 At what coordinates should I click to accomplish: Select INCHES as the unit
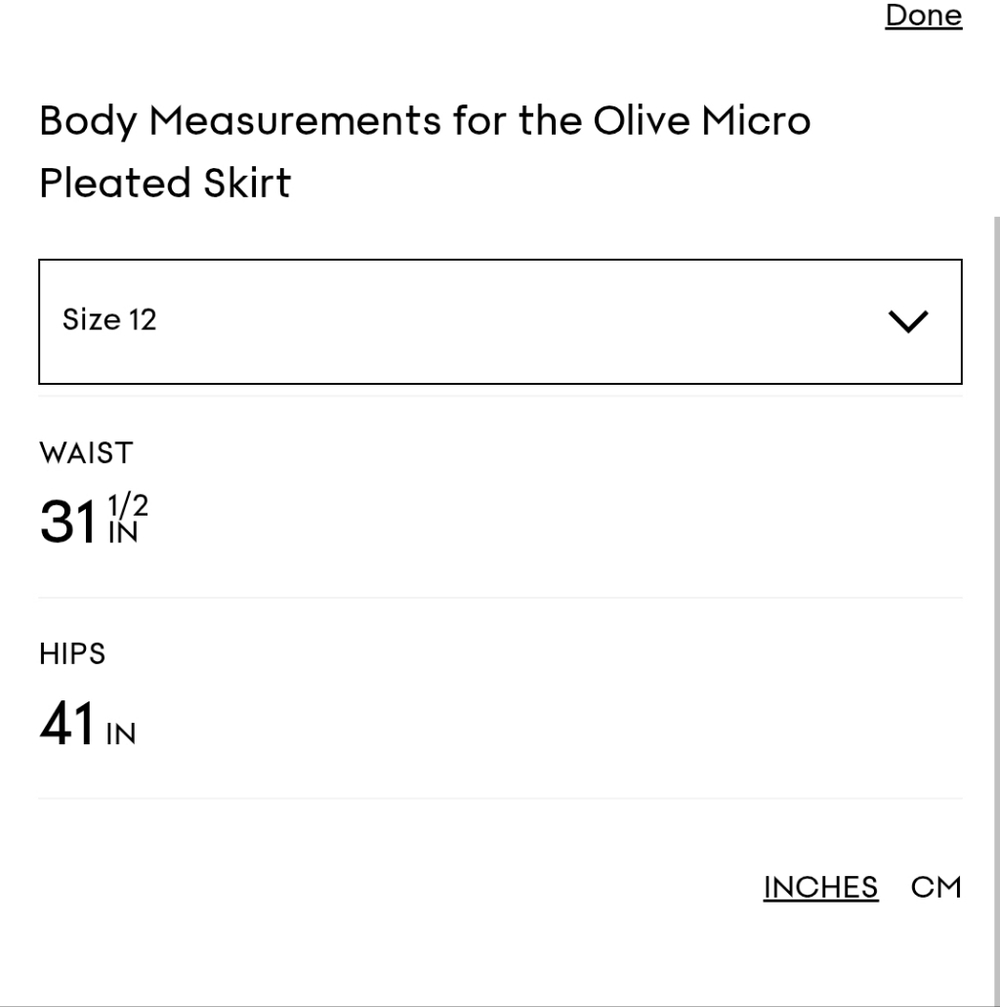[x=820, y=888]
